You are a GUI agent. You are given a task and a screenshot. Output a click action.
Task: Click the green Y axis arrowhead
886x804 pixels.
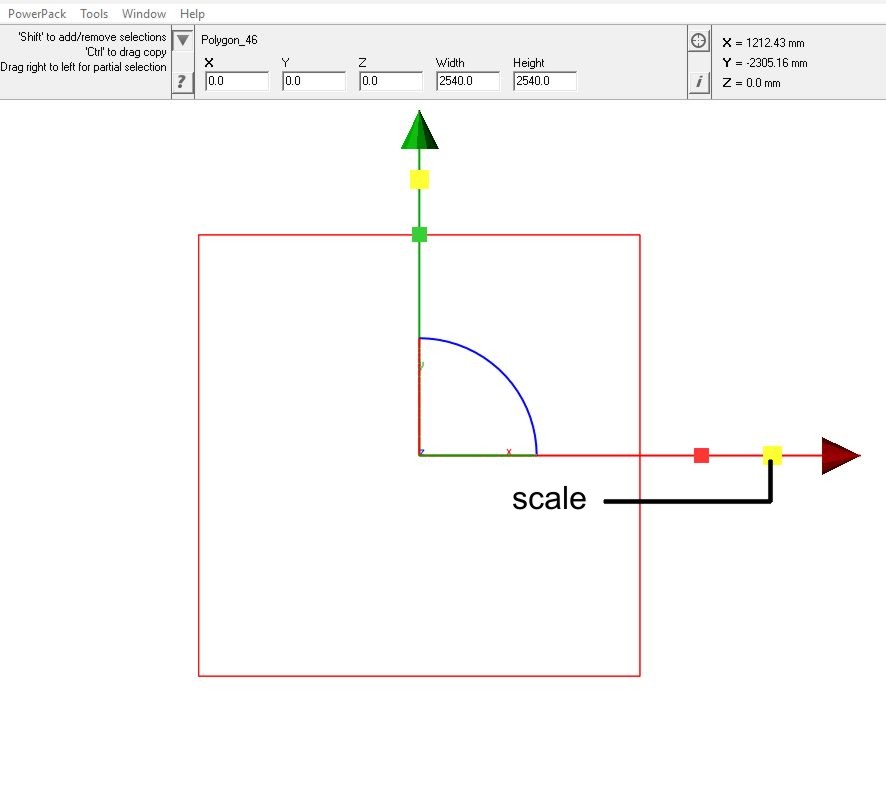click(x=420, y=131)
